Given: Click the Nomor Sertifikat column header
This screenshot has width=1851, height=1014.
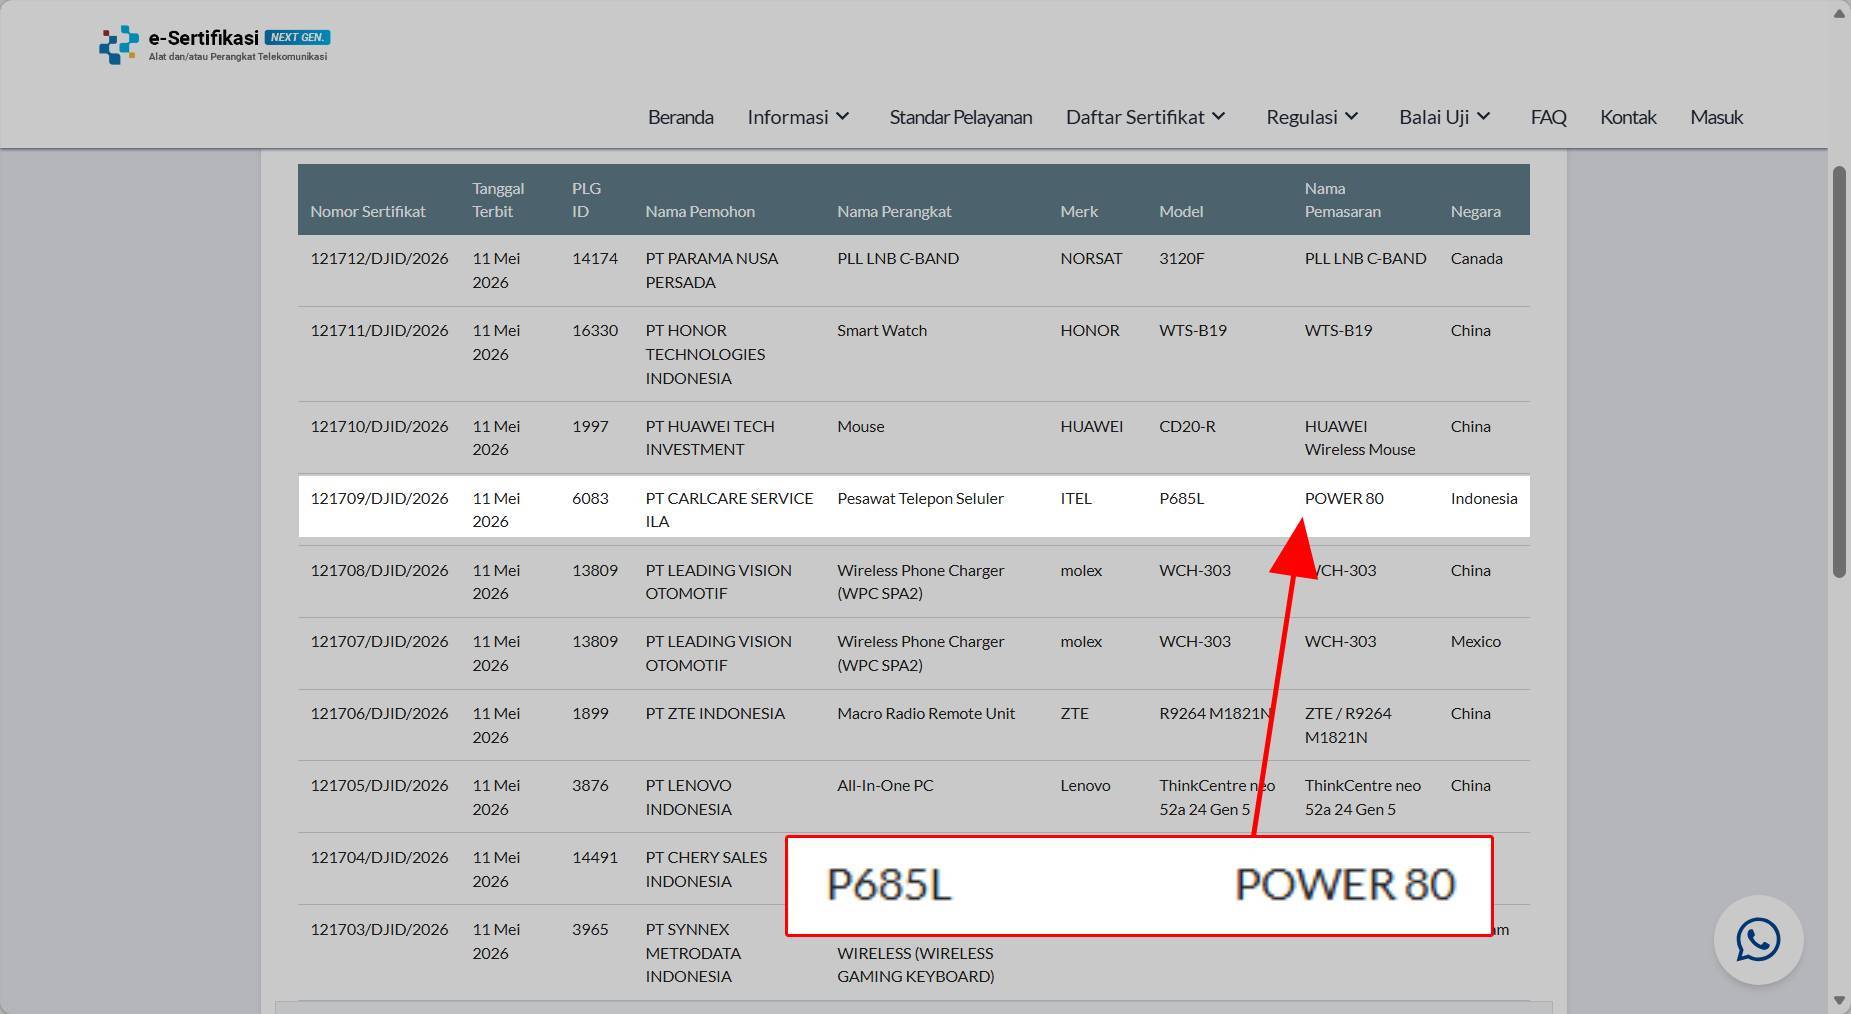Looking at the screenshot, I should tap(367, 211).
